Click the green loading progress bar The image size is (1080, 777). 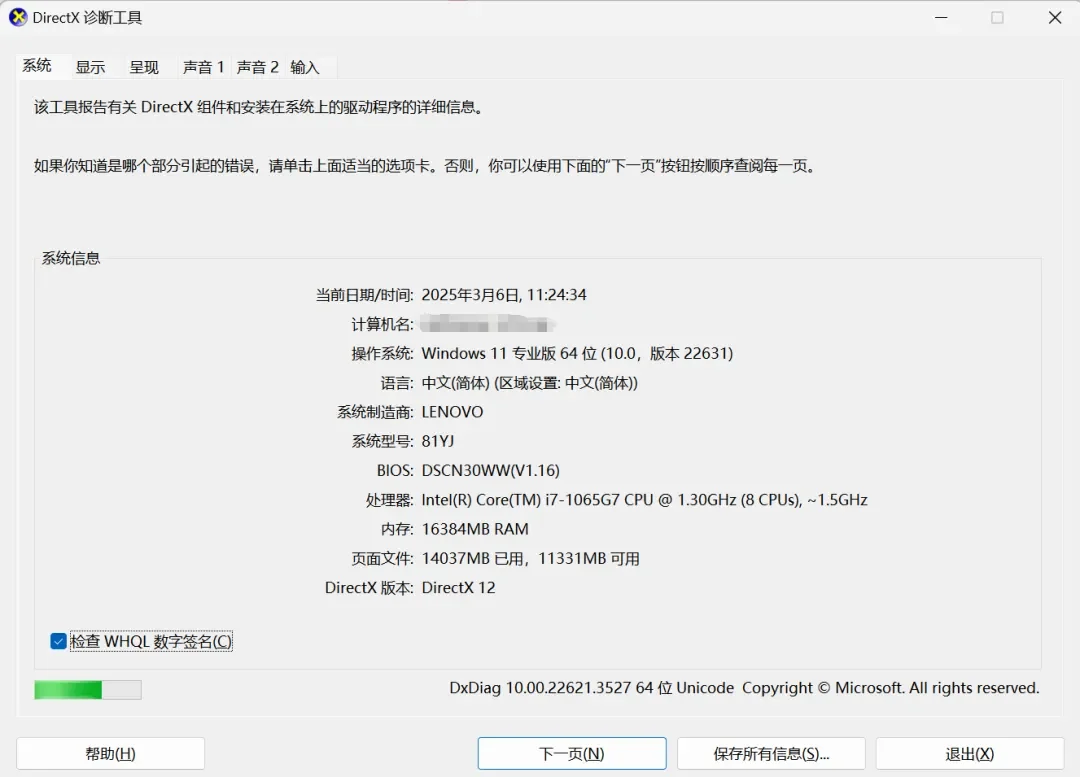[88, 690]
